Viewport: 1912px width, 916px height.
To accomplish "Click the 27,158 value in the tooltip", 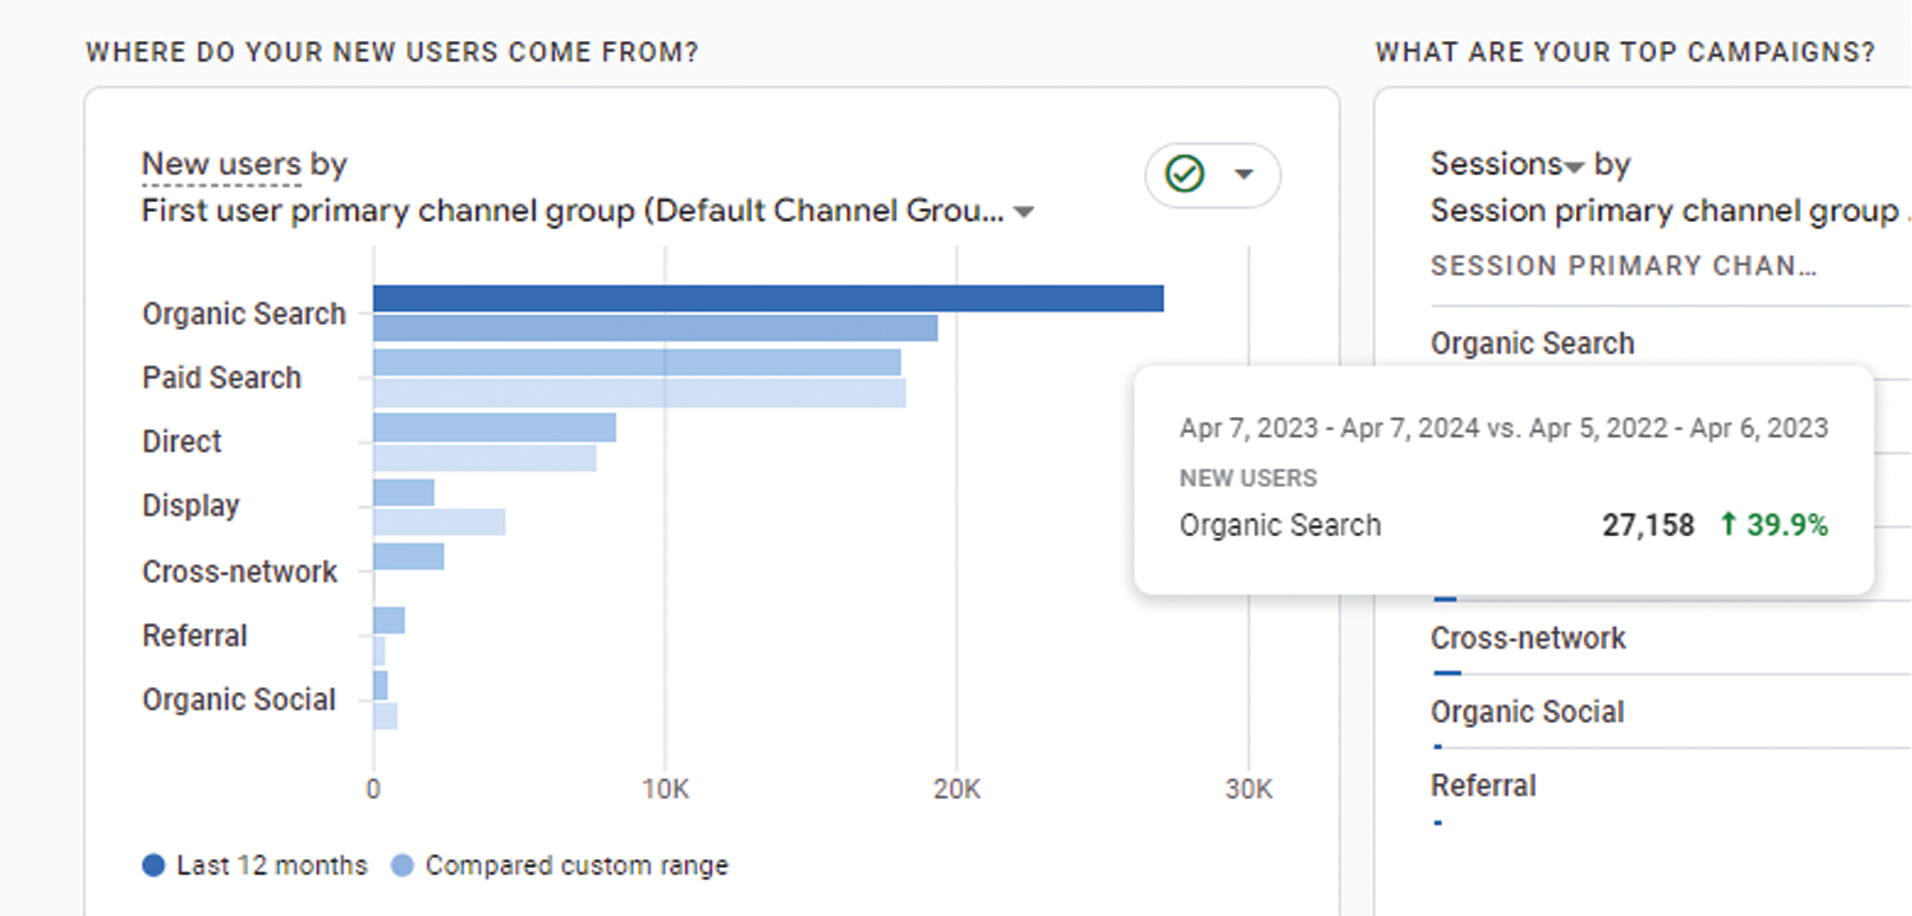I will pyautogui.click(x=1648, y=525).
